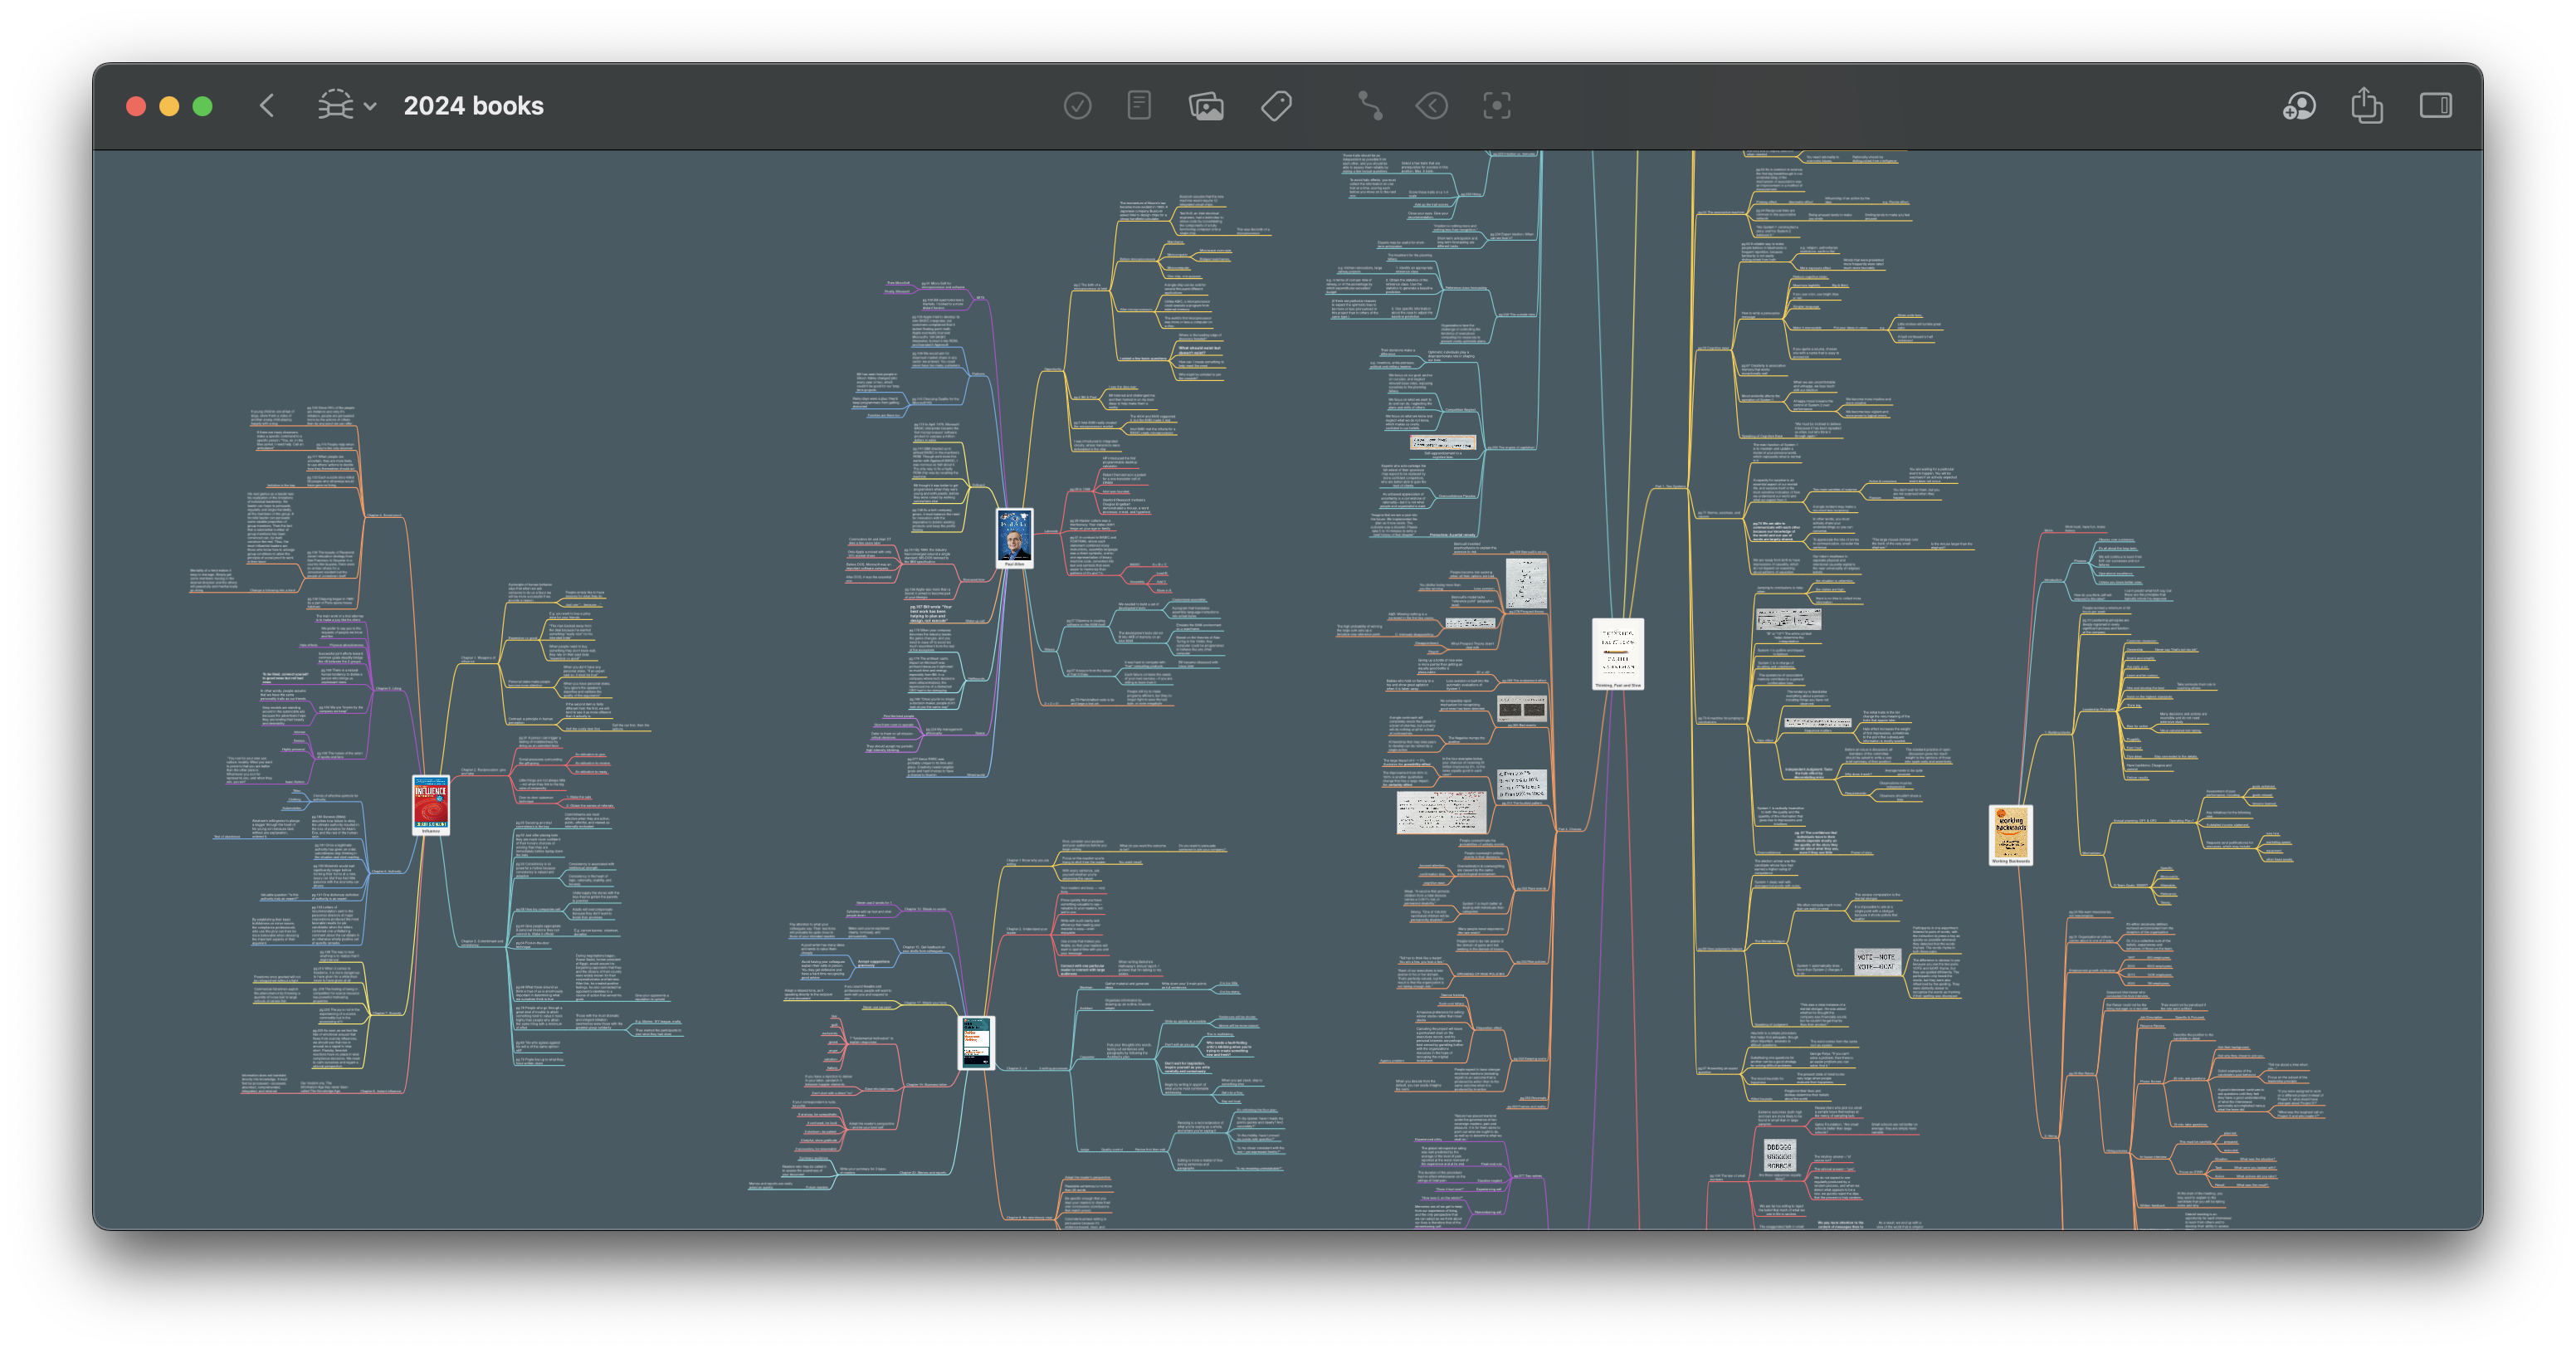The width and height of the screenshot is (2576, 1353).
Task: Open the document title dropdown chevron
Action: (x=369, y=105)
